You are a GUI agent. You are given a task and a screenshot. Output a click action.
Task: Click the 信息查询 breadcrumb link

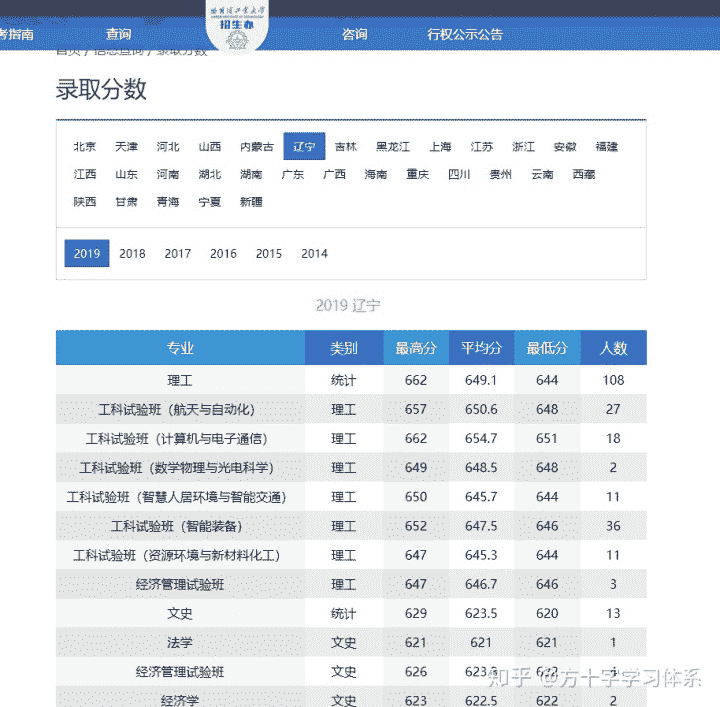(118, 50)
